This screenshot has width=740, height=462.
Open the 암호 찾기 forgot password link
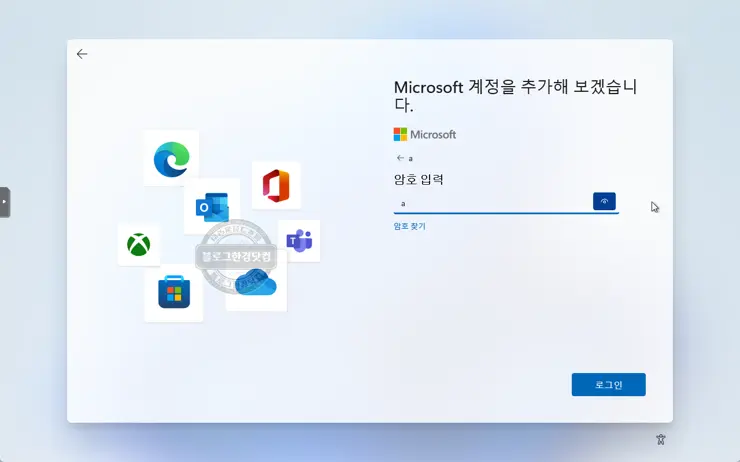click(x=410, y=226)
